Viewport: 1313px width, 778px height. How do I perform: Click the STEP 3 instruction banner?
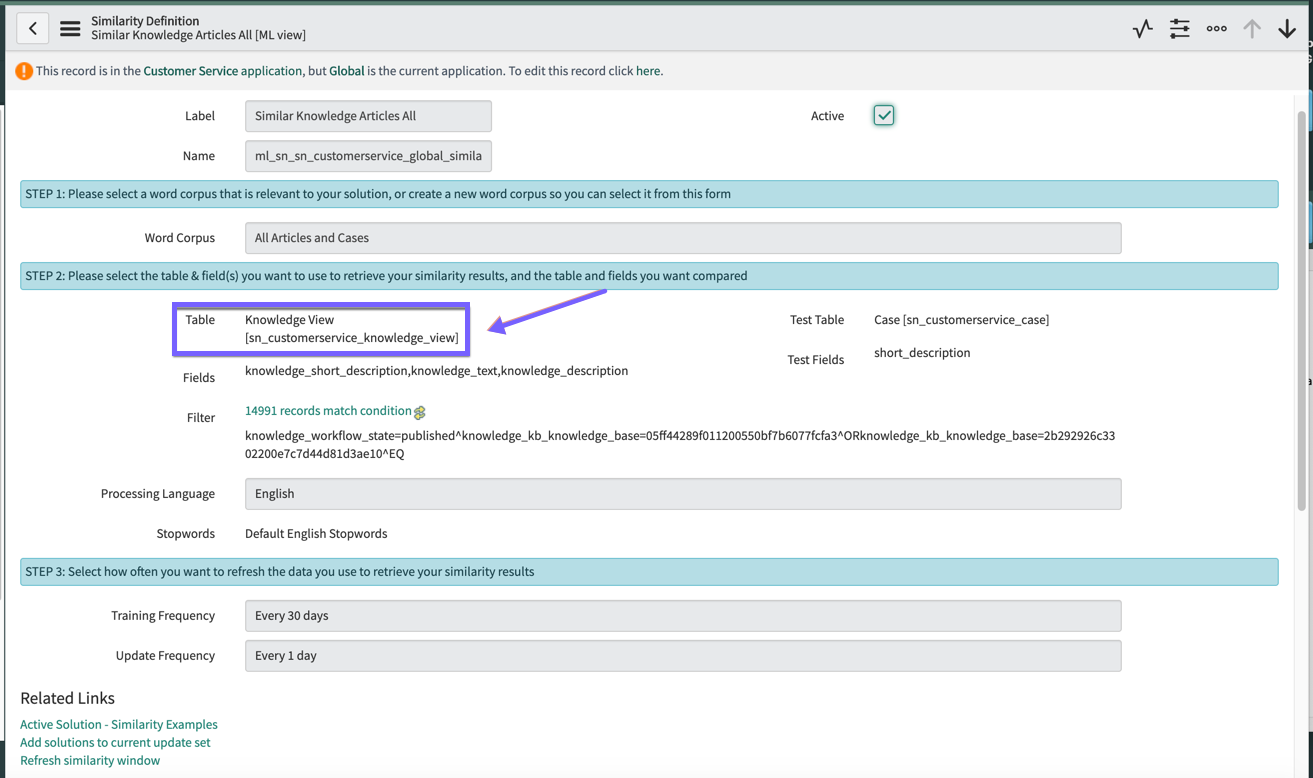pos(649,572)
